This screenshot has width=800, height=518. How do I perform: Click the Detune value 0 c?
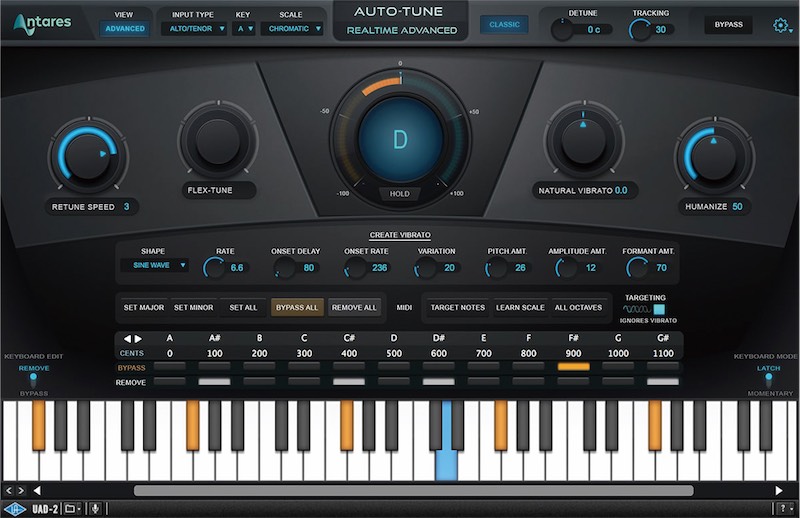pyautogui.click(x=593, y=30)
